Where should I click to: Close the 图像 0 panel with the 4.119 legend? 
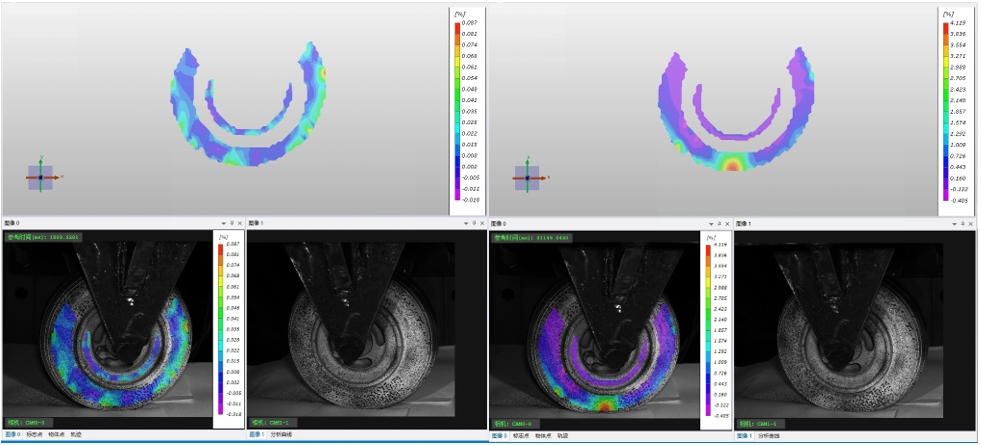tap(727, 223)
